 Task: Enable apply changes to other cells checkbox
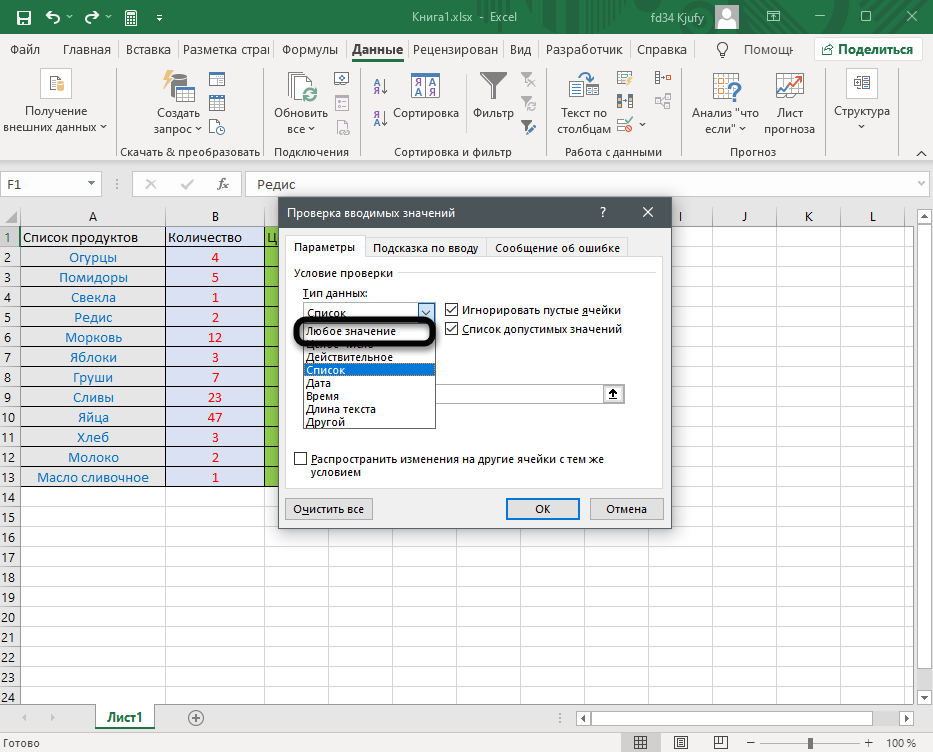click(301, 459)
